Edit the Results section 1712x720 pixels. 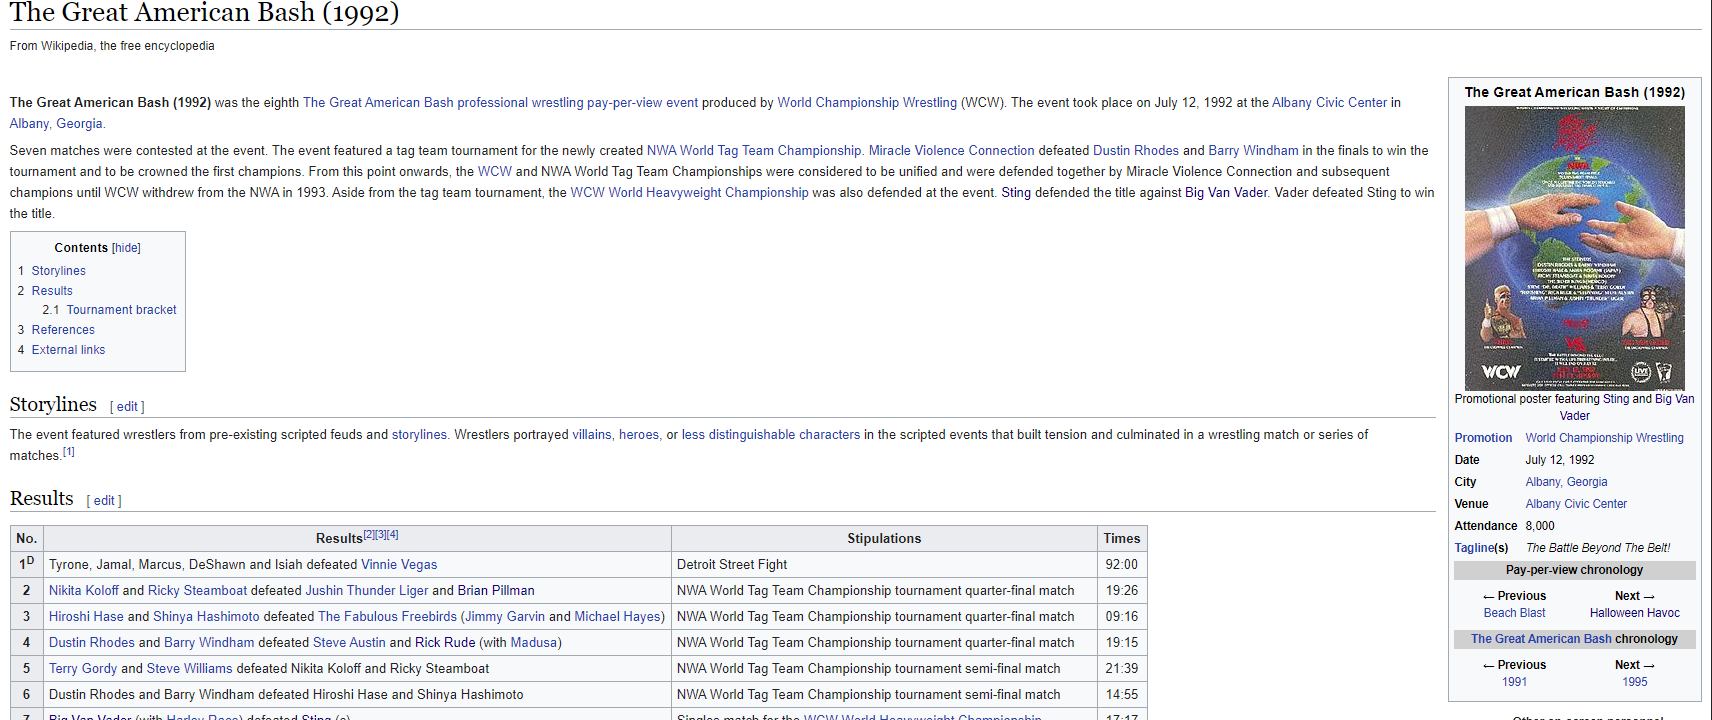(104, 501)
